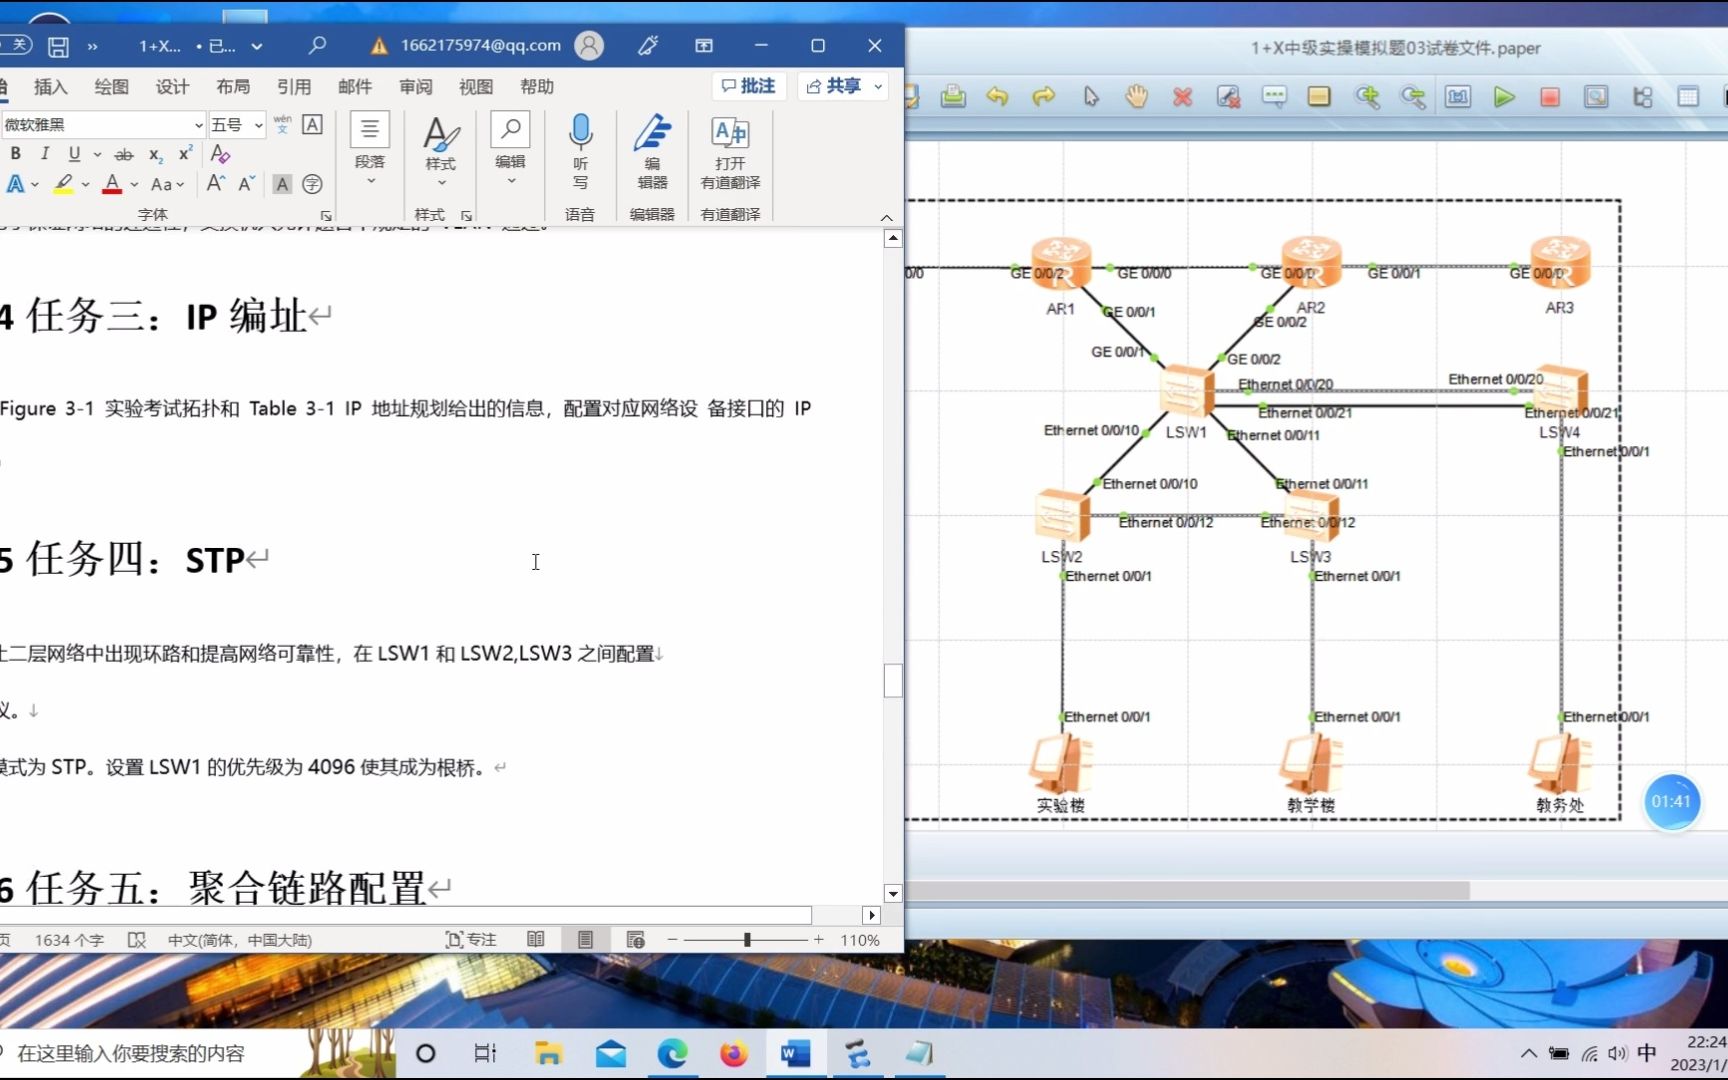Select the hand pan tool in eNSP

(x=1136, y=97)
